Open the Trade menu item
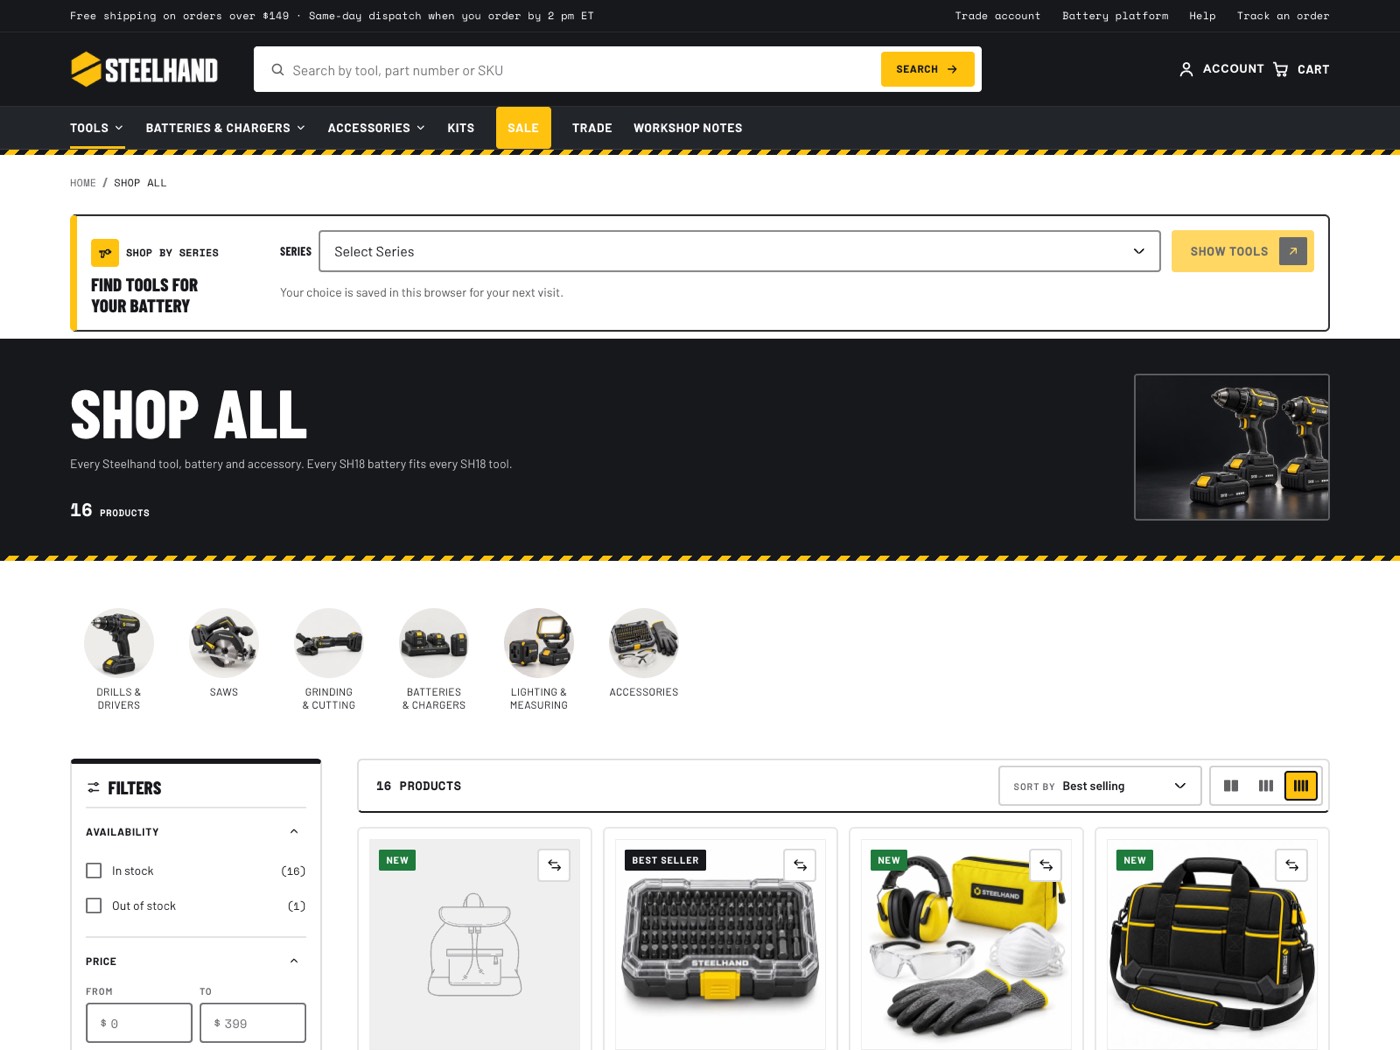1400x1050 pixels. [592, 128]
